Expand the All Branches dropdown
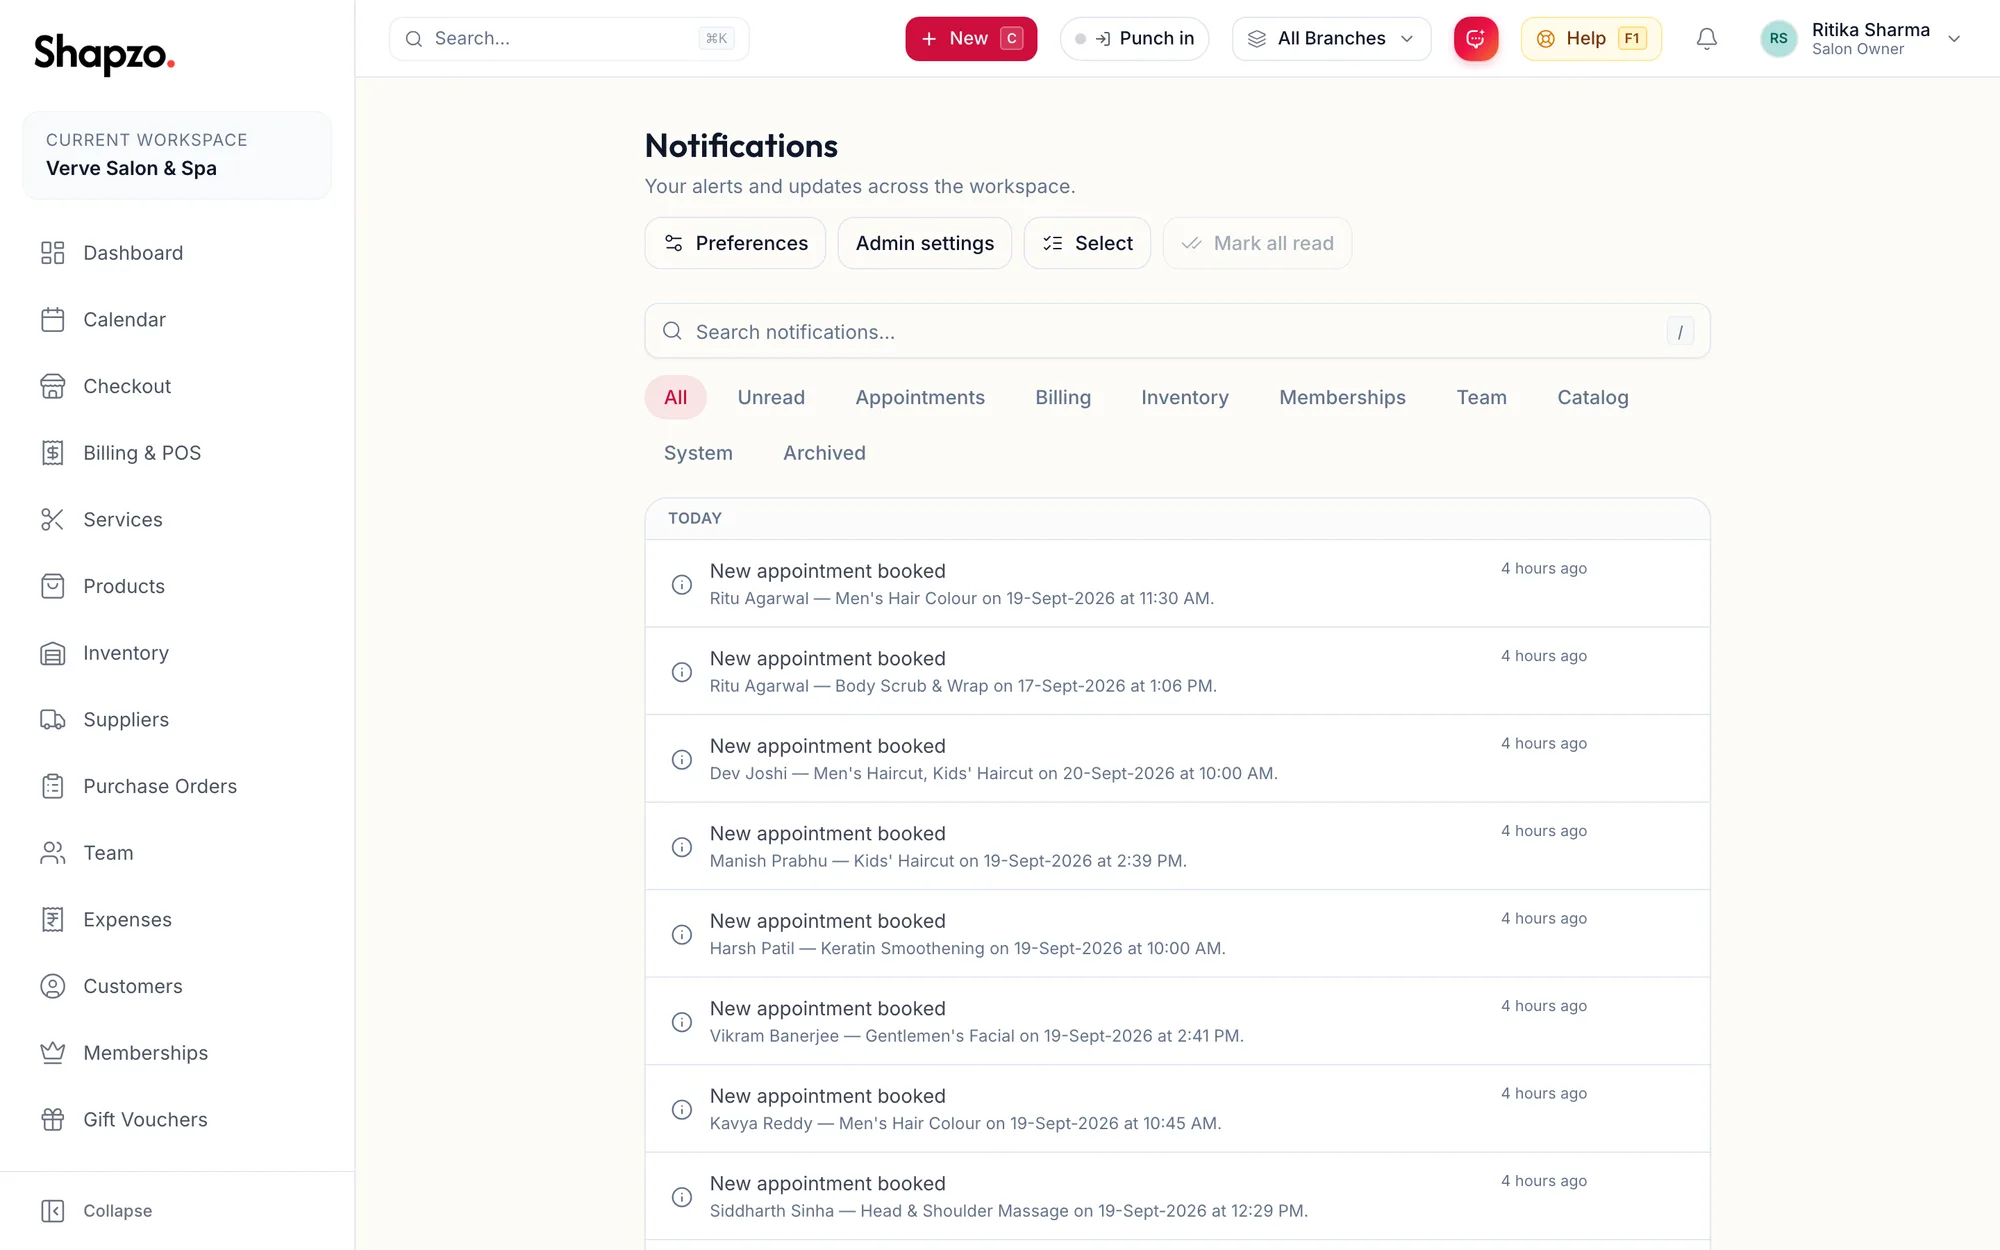2000x1250 pixels. point(1331,39)
